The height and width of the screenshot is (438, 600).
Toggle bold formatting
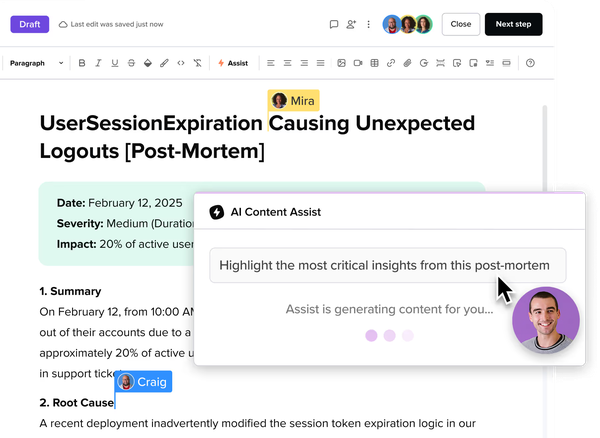(82, 63)
